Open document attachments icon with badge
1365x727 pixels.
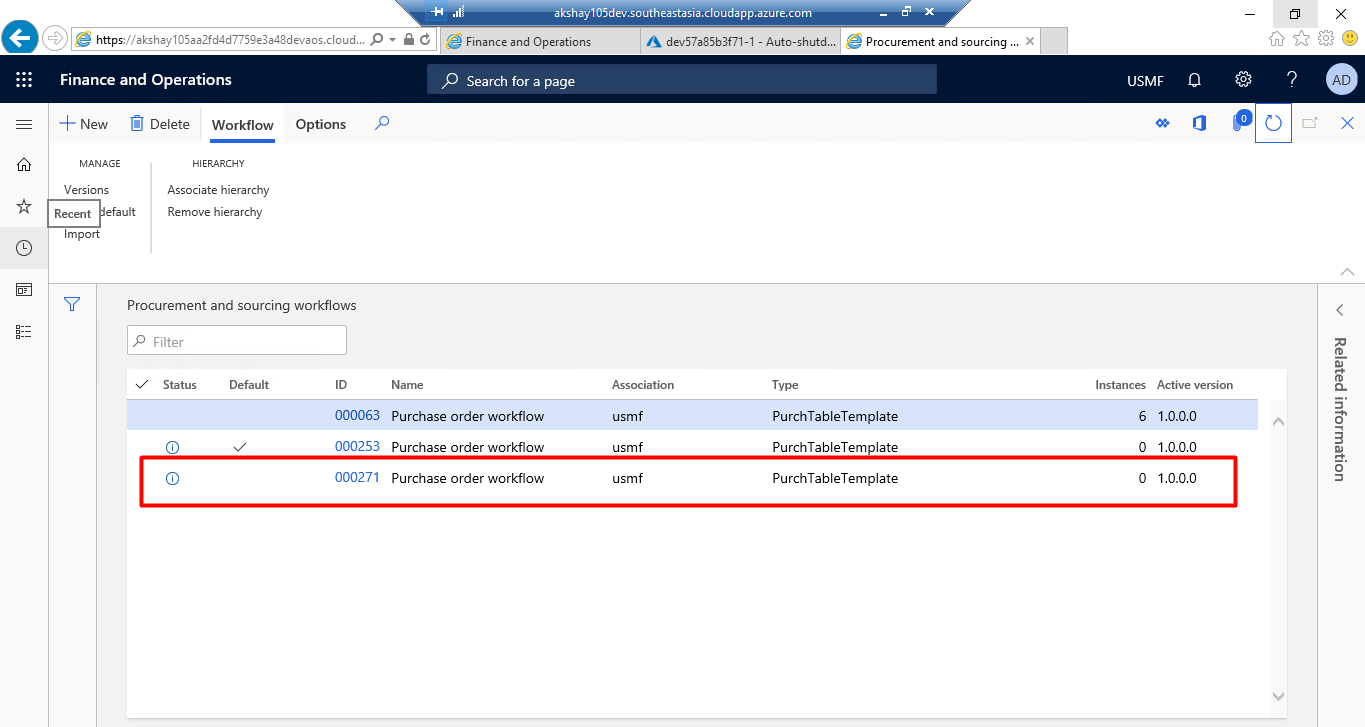1239,122
